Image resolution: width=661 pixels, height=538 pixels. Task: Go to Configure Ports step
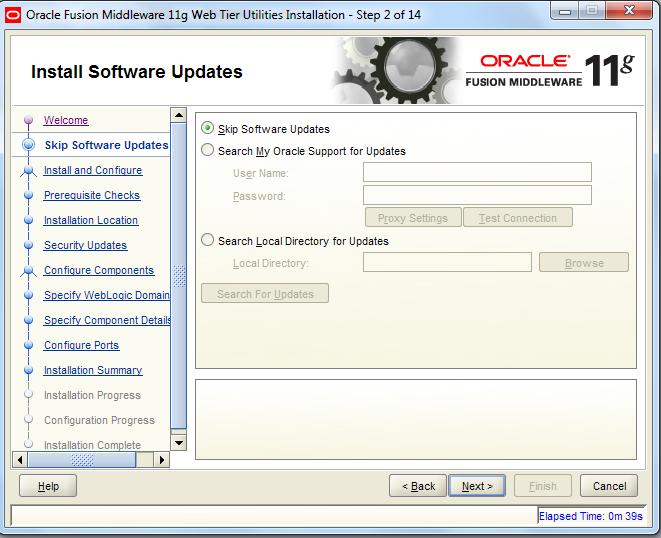click(x=81, y=345)
